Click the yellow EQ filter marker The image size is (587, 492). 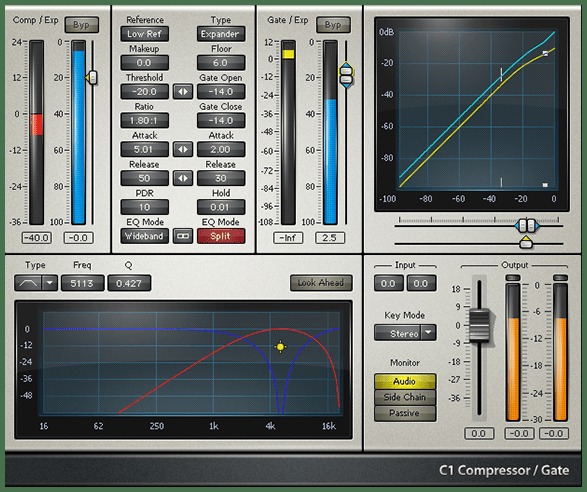tap(280, 347)
